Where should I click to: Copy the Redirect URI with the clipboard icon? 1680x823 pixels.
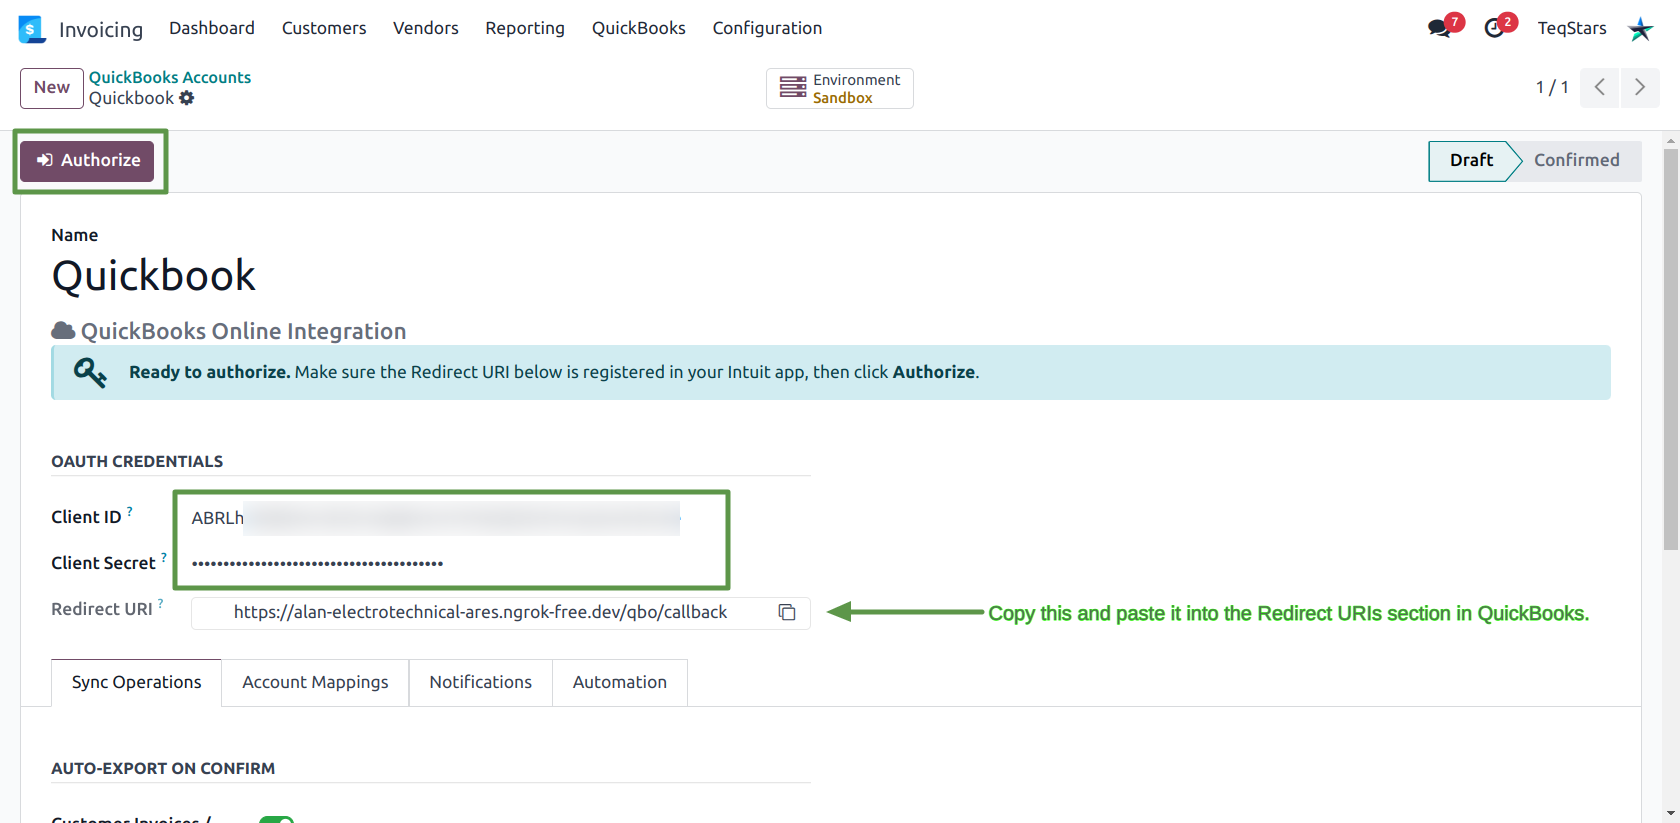click(x=787, y=612)
